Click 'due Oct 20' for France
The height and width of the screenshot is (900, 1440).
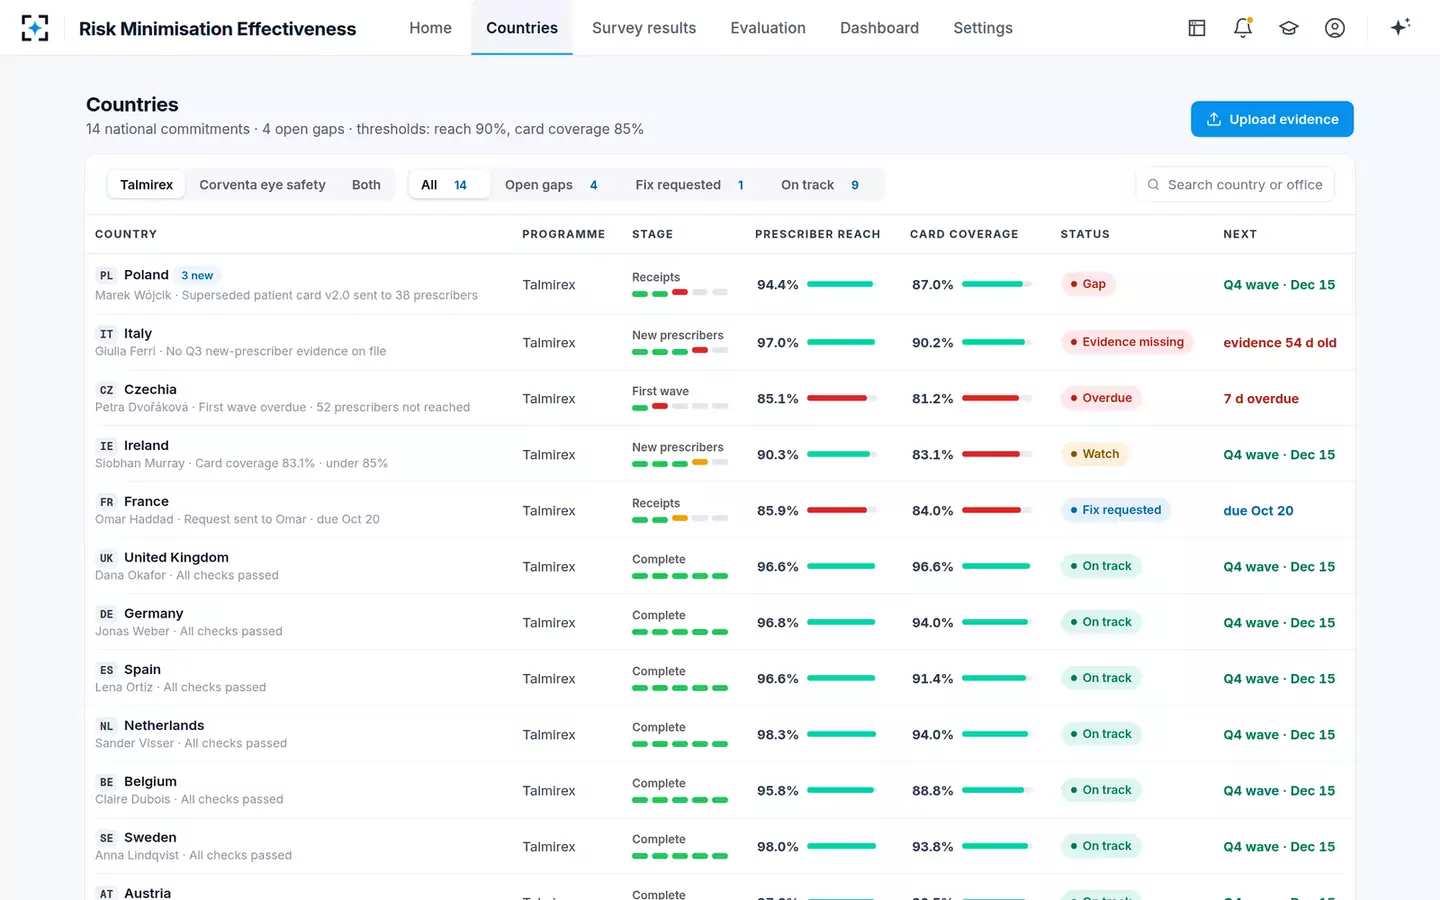point(1258,511)
